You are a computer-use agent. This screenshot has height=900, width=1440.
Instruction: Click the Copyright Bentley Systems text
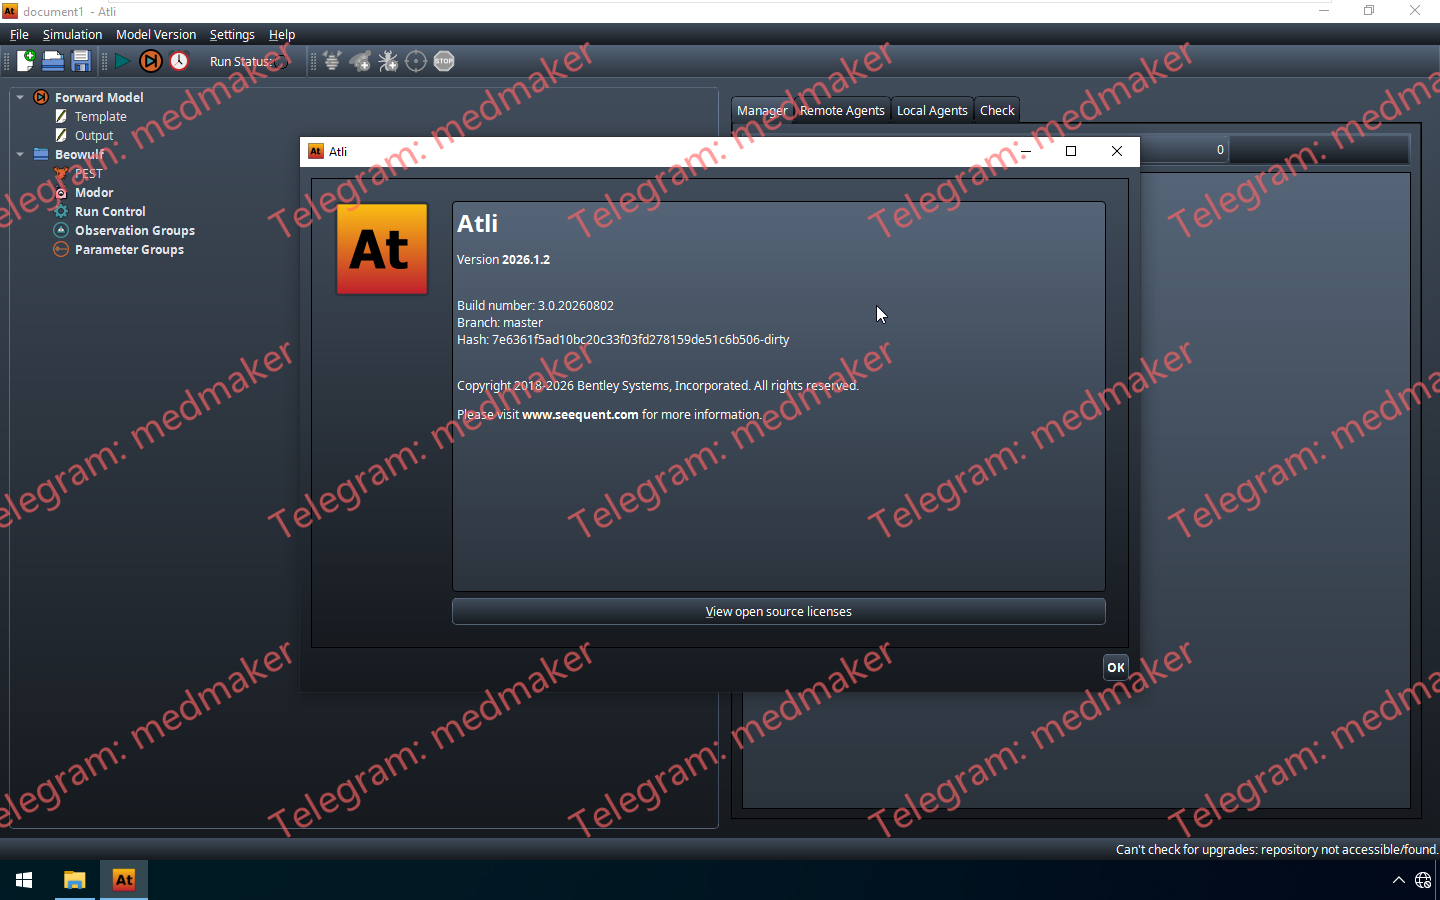(658, 385)
